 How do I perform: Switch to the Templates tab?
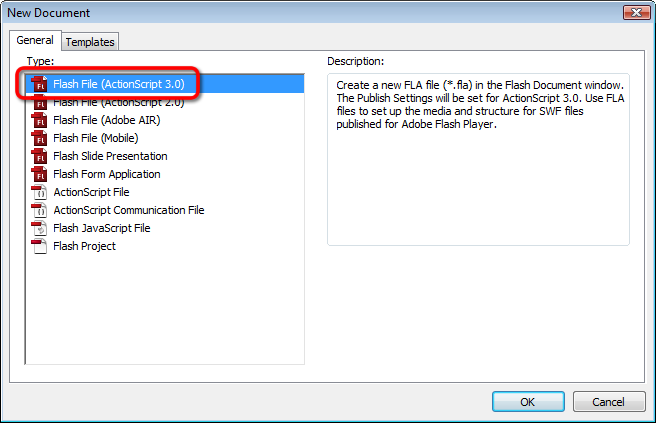tap(90, 42)
